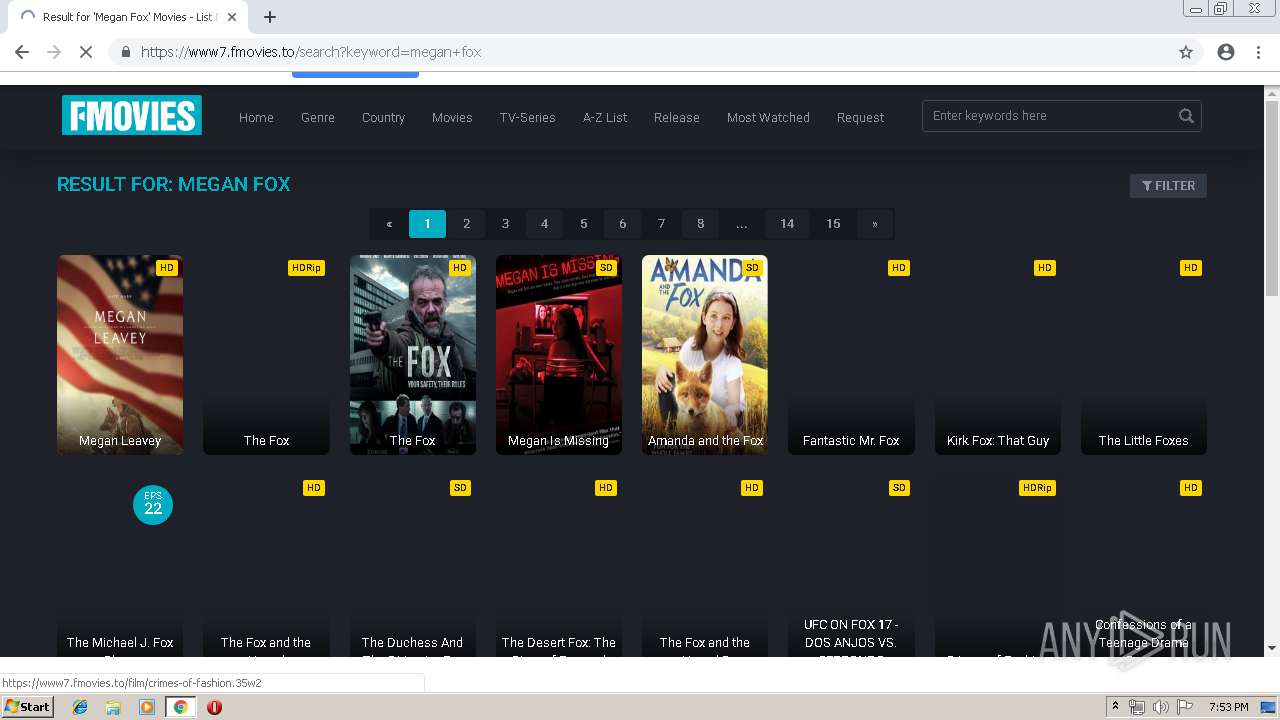1280x720 pixels.
Task: Select results page 1
Action: click(427, 224)
